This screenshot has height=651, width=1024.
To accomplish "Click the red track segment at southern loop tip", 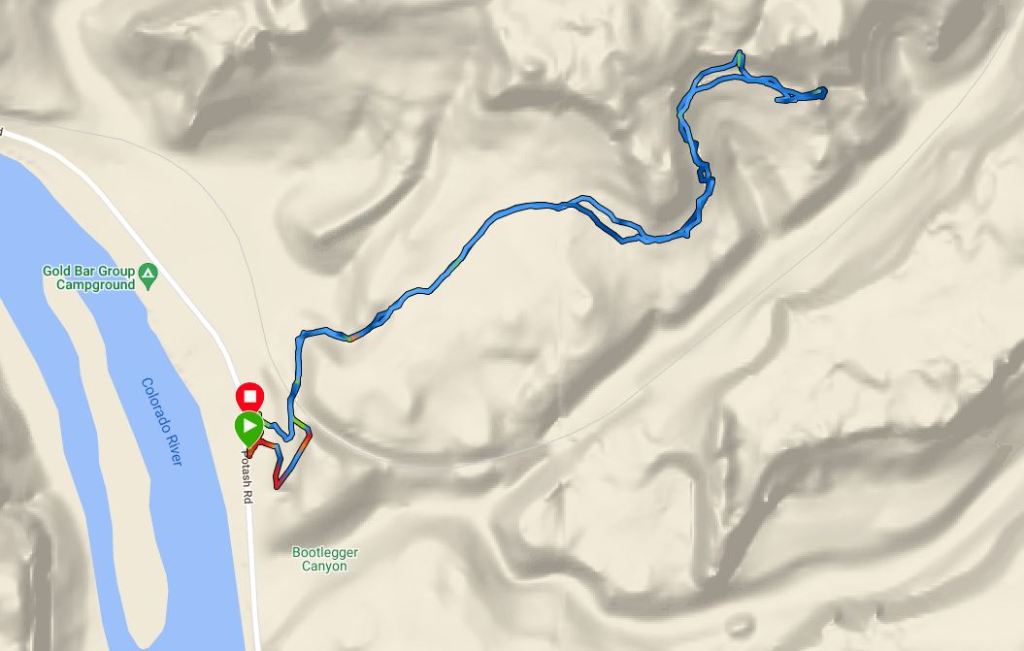I will coord(278,483).
